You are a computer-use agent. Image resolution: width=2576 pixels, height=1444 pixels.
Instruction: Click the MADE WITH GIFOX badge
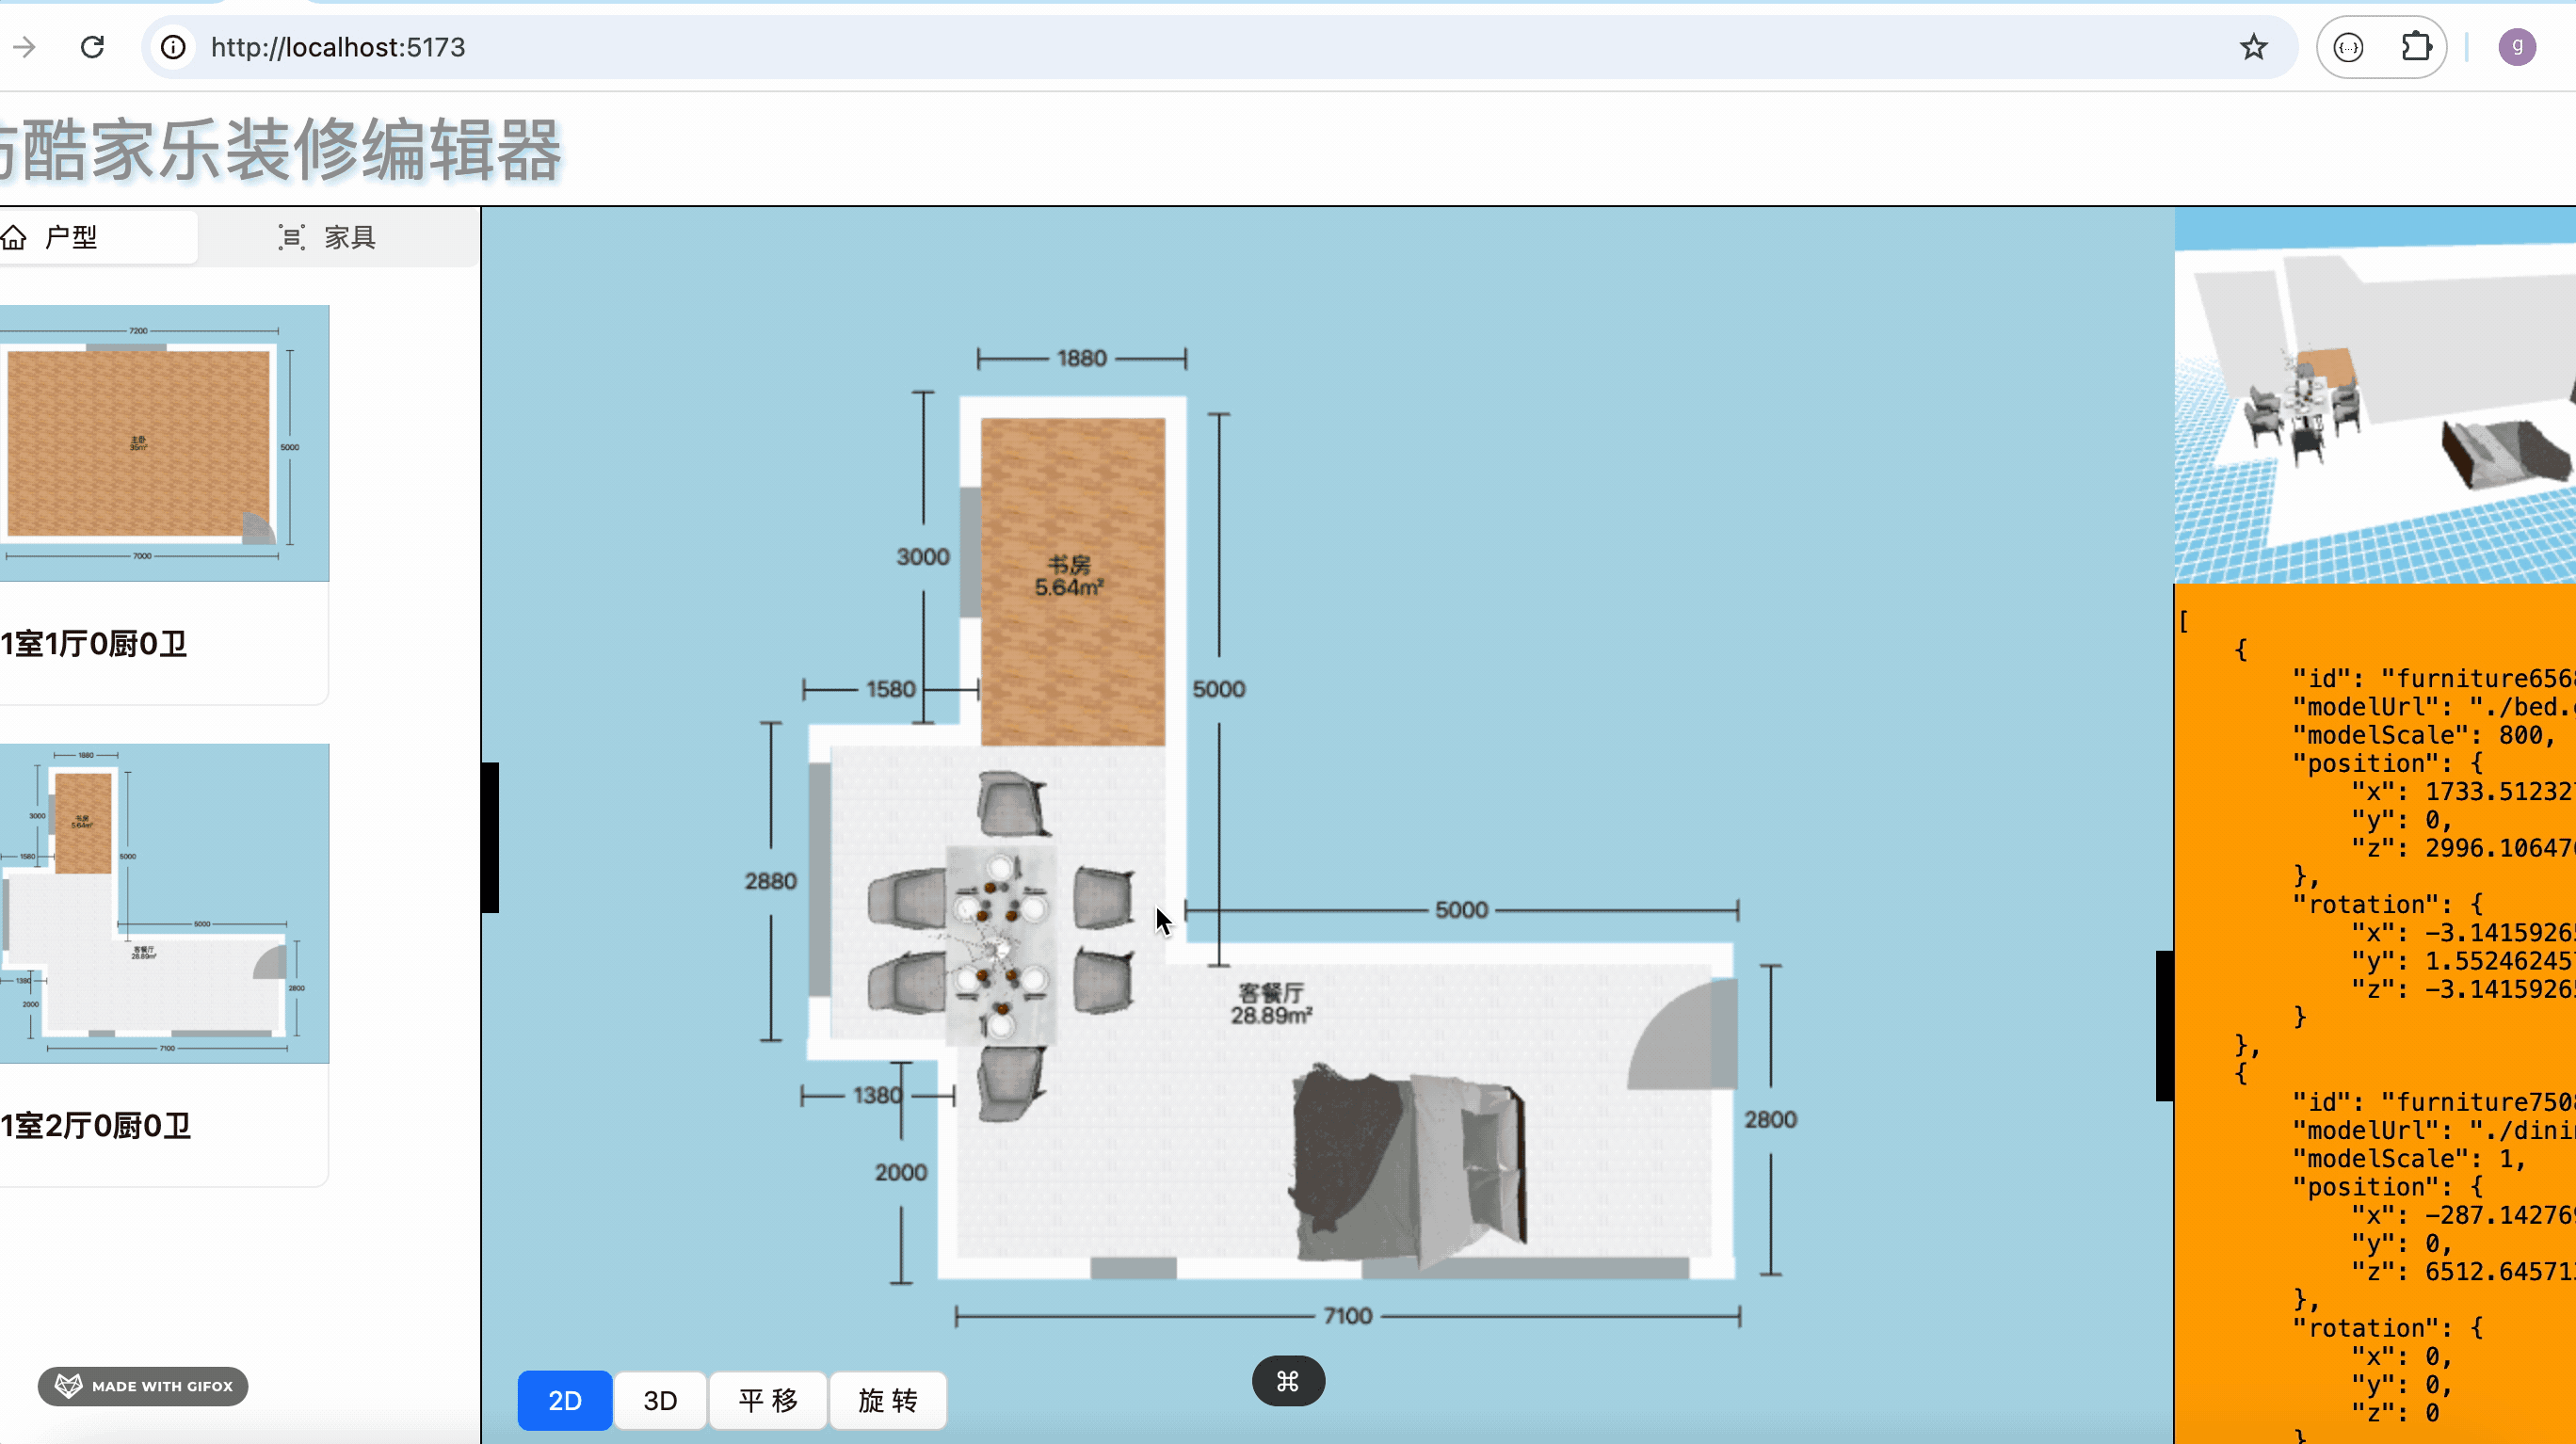click(143, 1386)
